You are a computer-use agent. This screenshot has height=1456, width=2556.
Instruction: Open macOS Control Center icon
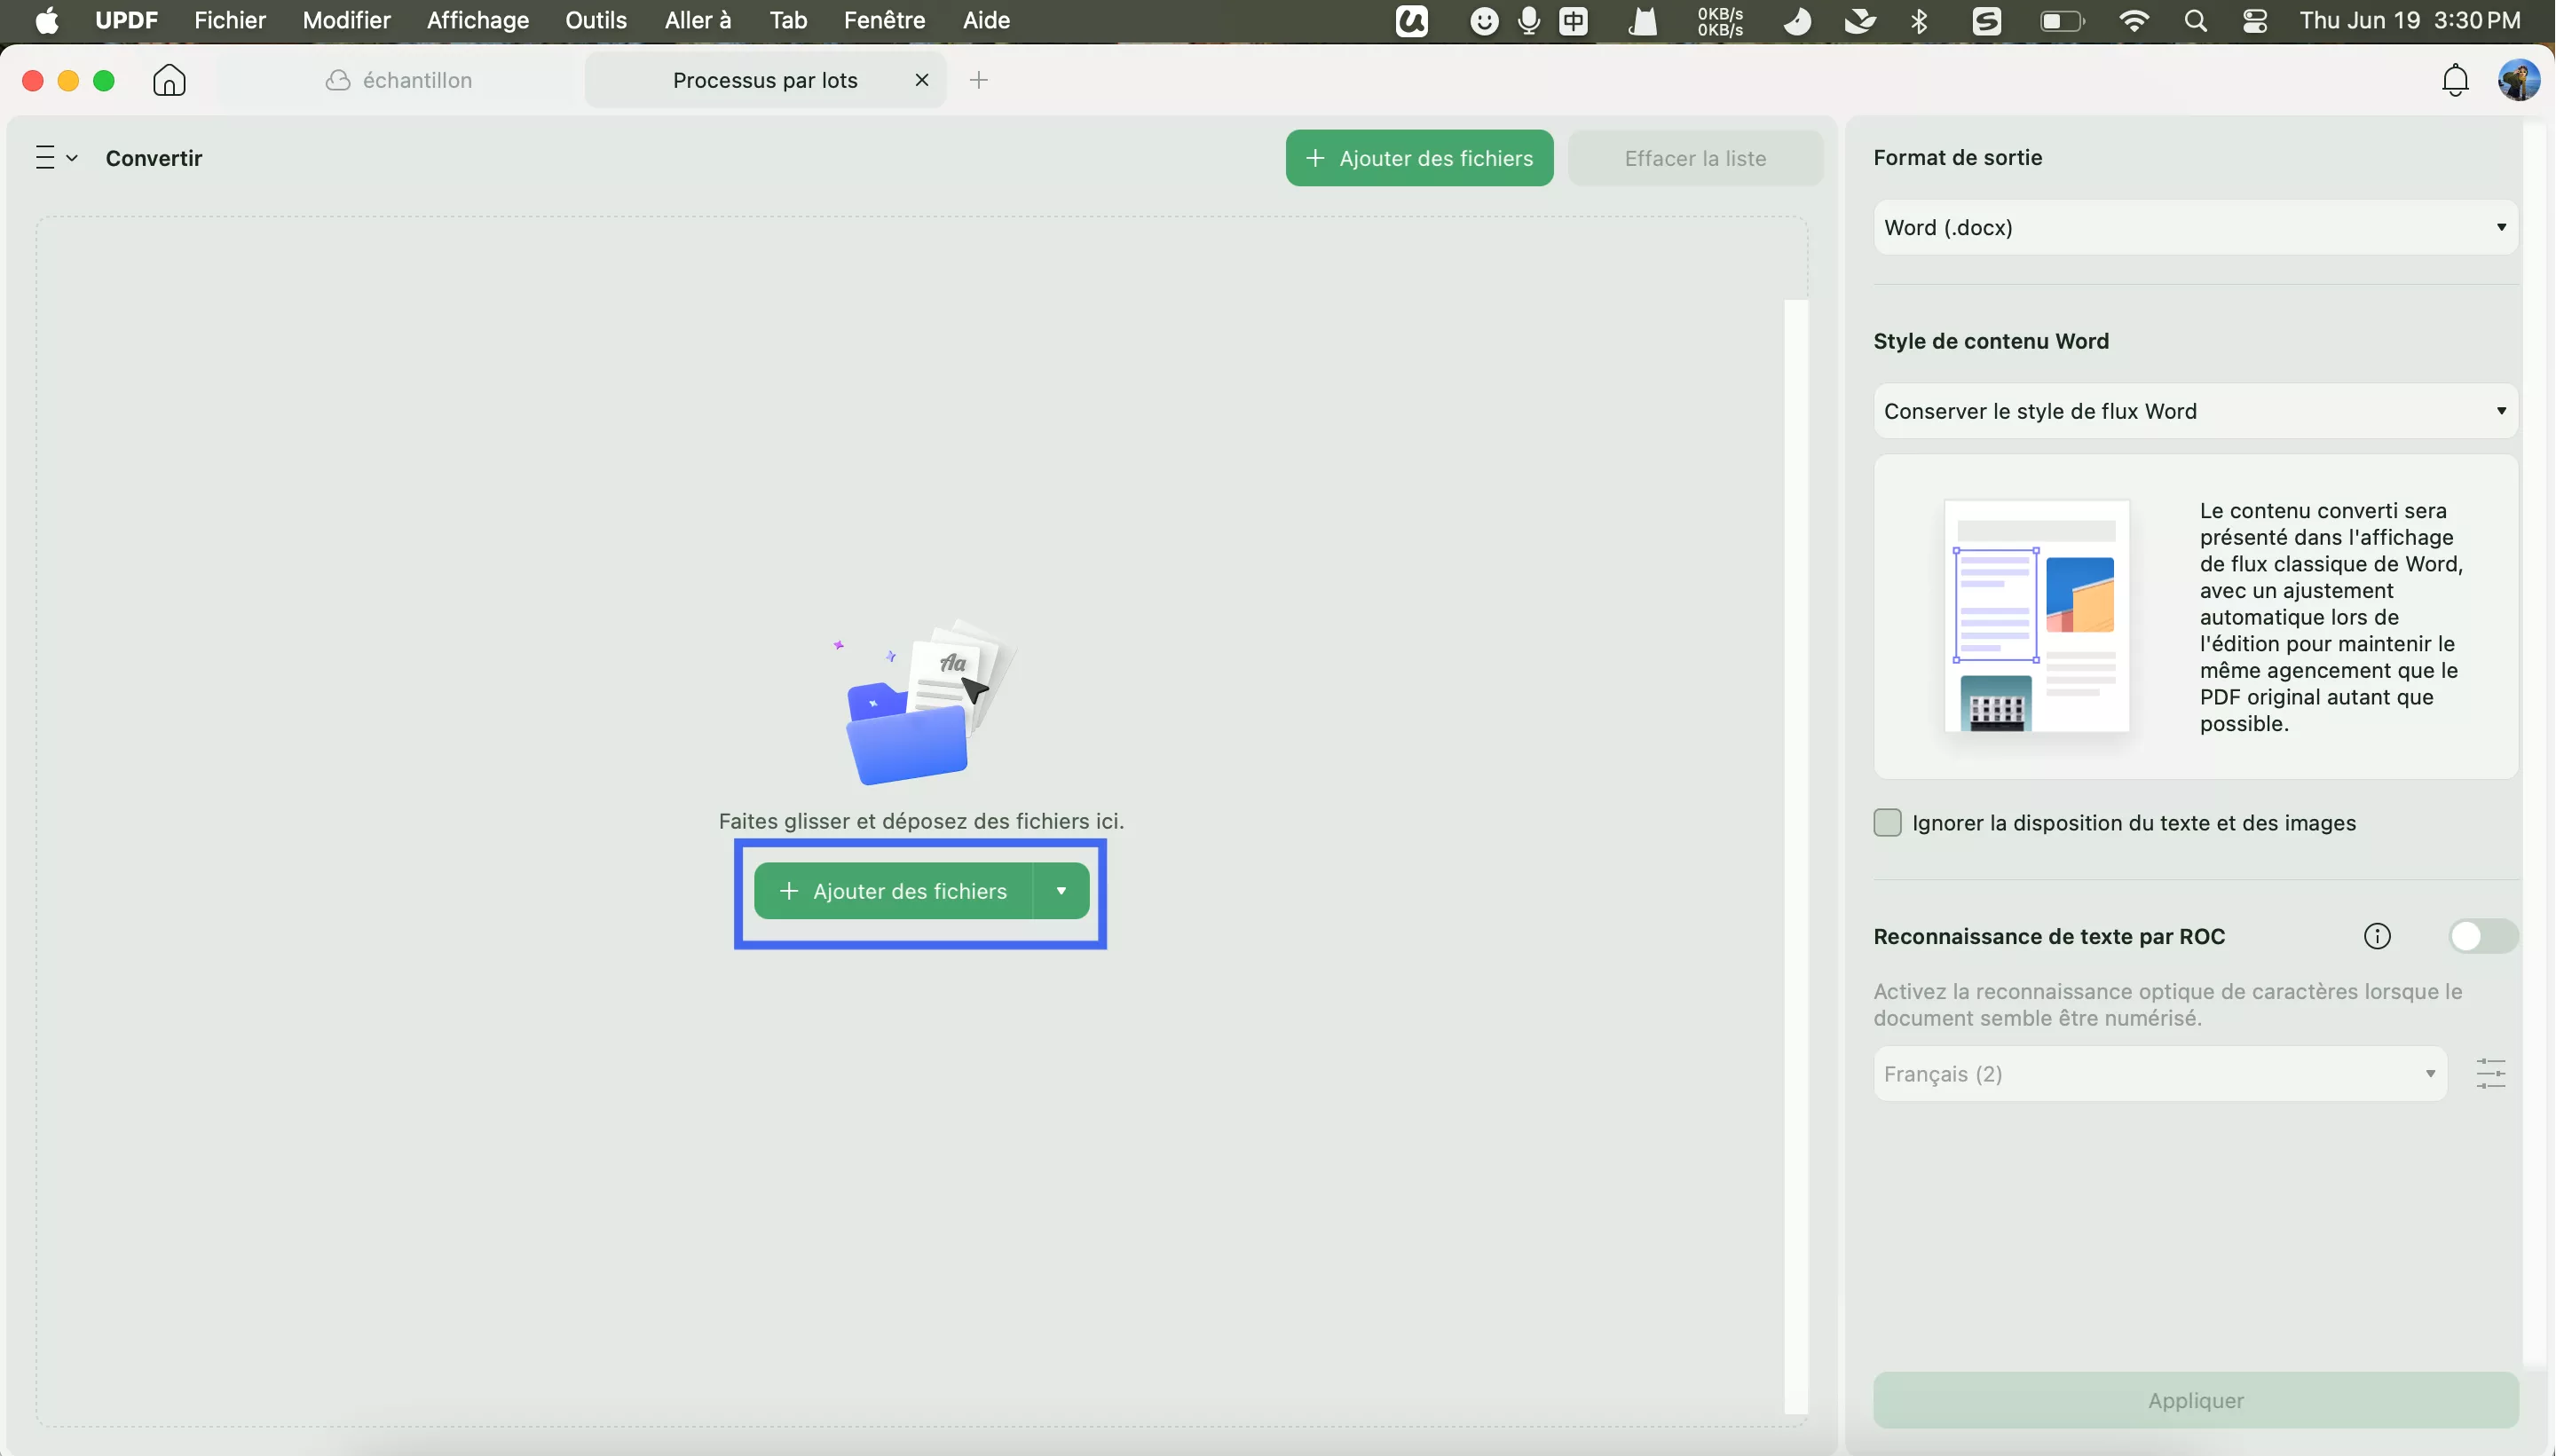pos(2254,21)
